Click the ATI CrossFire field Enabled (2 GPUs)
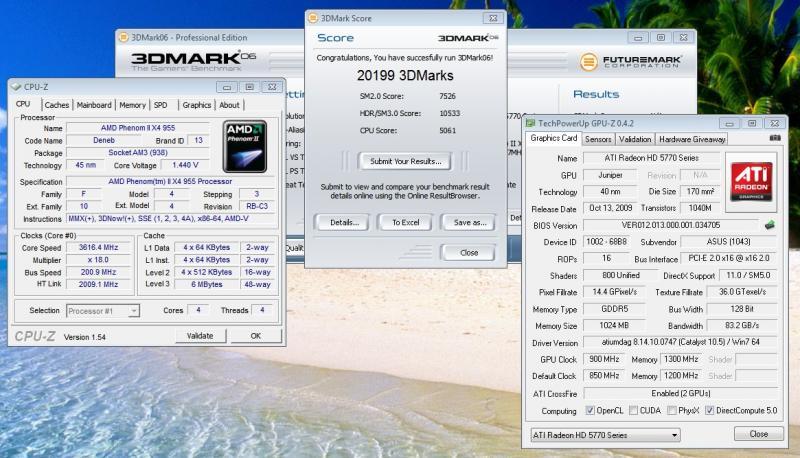This screenshot has height=458, width=800. pos(681,393)
